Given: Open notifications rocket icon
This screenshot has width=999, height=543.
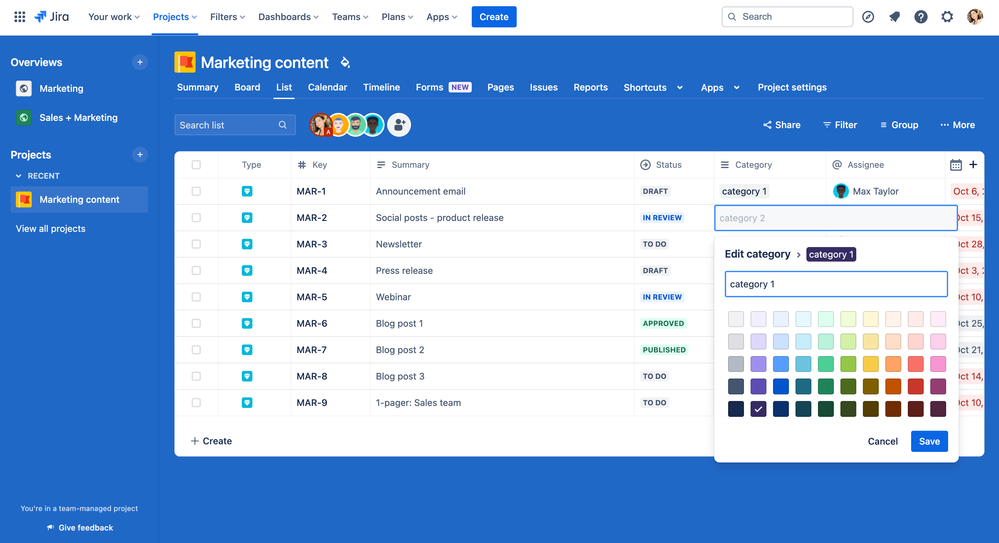Looking at the screenshot, I should tap(895, 17).
